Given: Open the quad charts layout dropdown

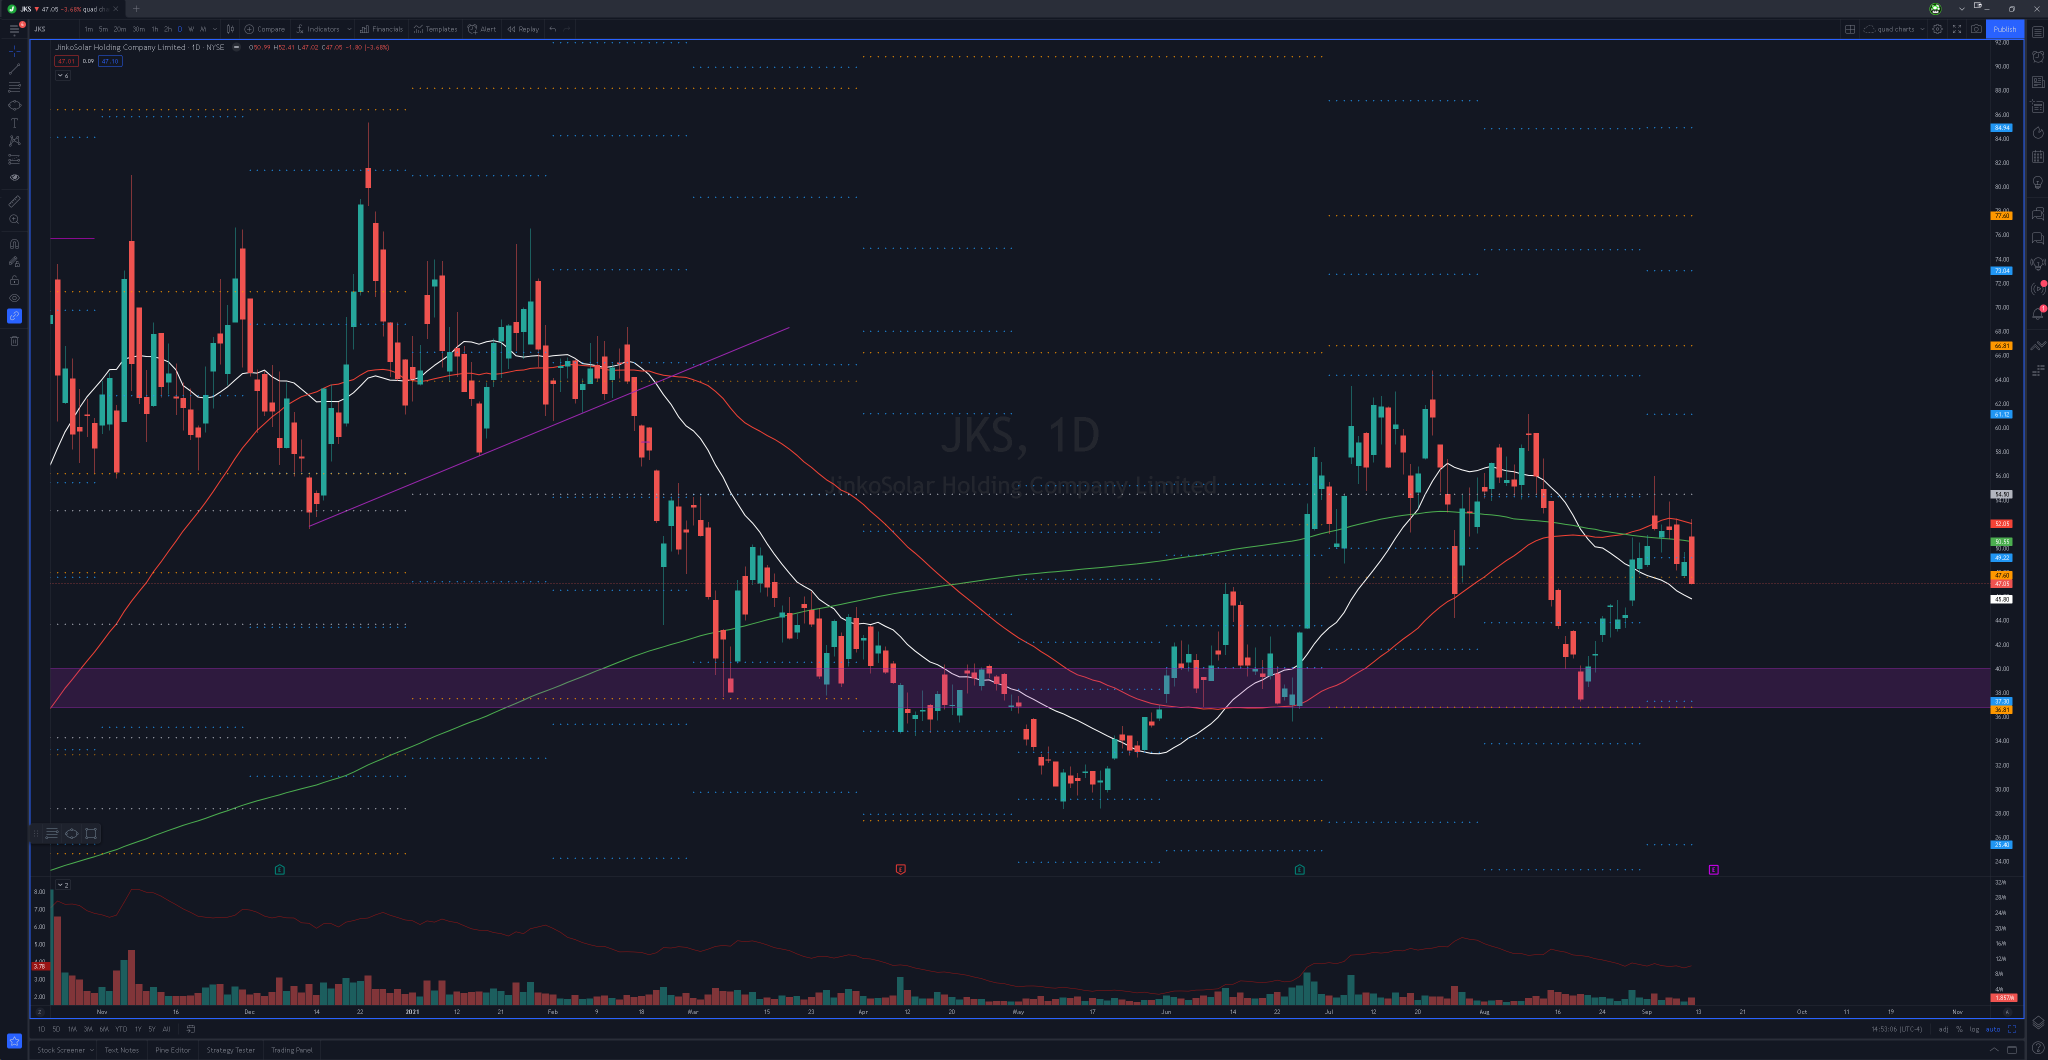Looking at the screenshot, I should point(1894,29).
